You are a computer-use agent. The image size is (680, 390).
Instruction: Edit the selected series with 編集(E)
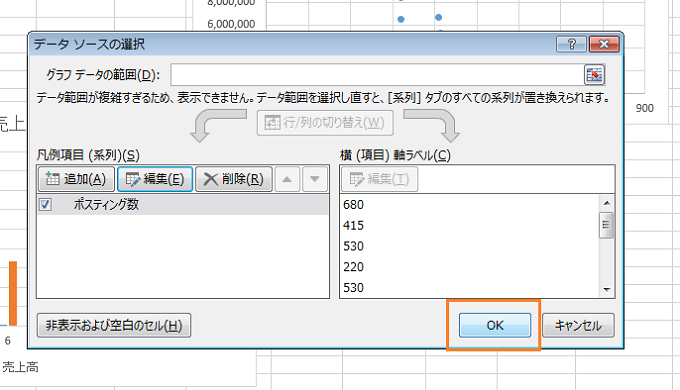tap(155, 179)
